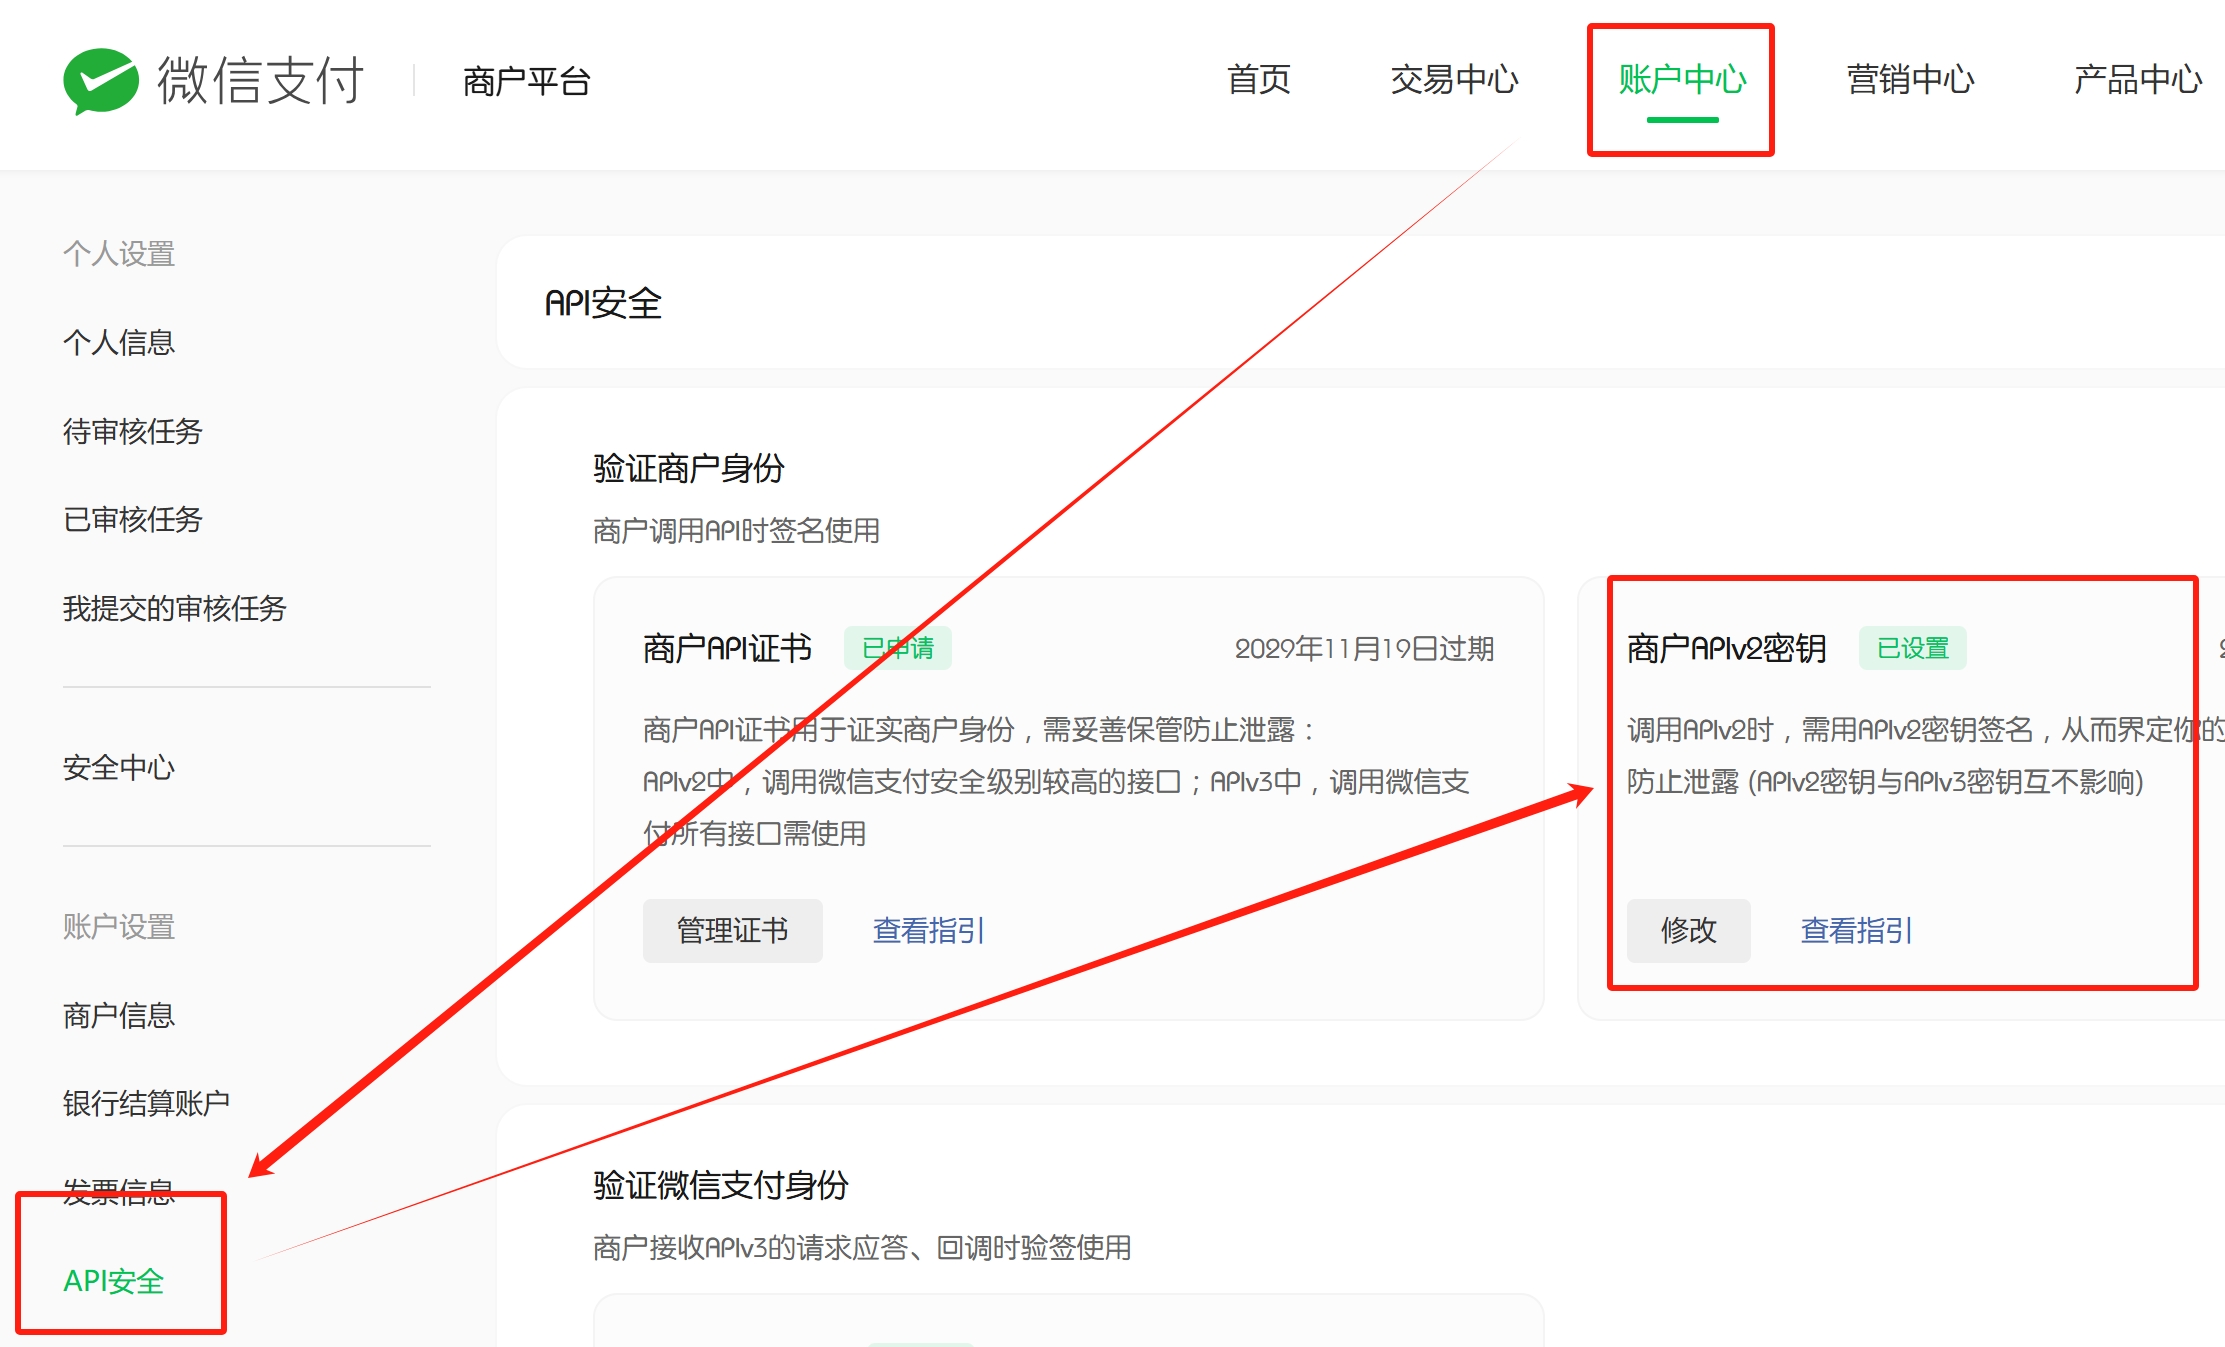Click the API安全 page title

click(x=603, y=303)
